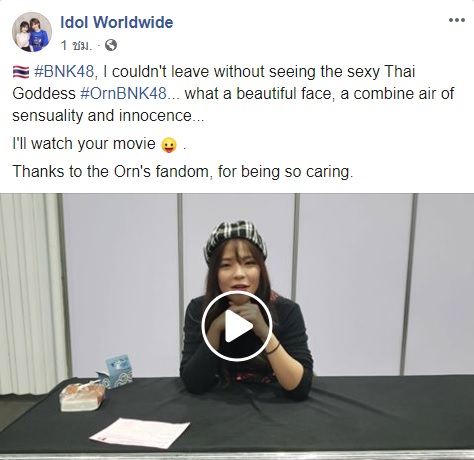Click the plaid beret in the video preview
474x460 pixels.
236,239
